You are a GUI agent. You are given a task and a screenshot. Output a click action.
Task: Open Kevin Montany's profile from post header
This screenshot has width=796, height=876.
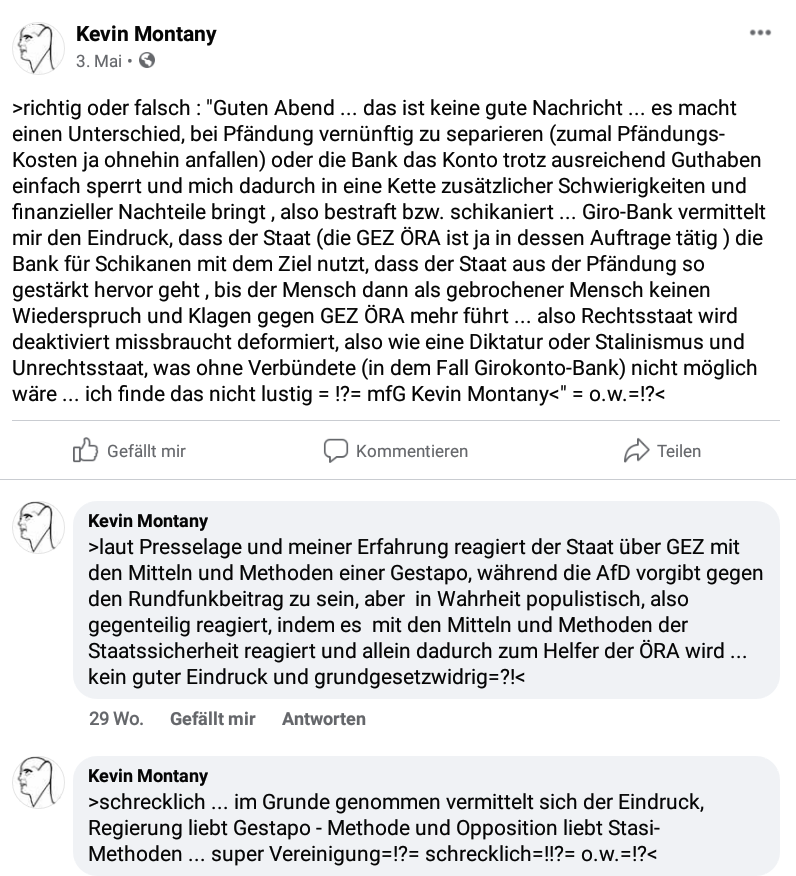coord(146,35)
